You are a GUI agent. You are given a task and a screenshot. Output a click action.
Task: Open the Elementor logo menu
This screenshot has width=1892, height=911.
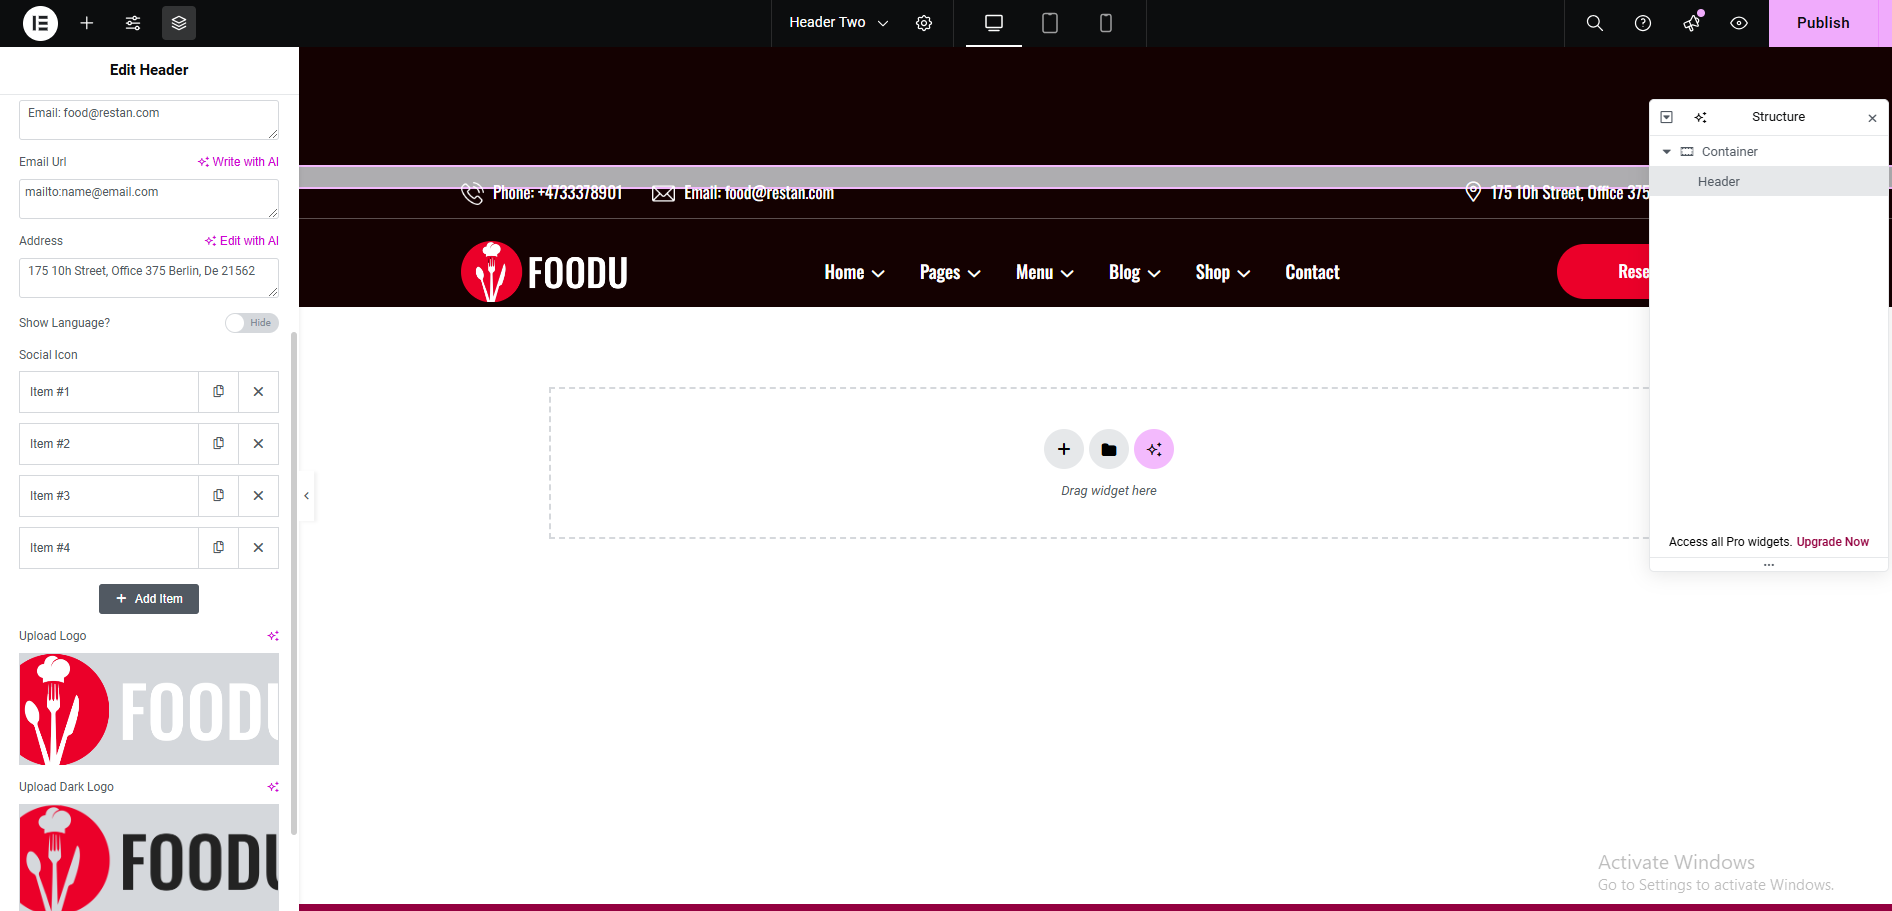(x=40, y=23)
